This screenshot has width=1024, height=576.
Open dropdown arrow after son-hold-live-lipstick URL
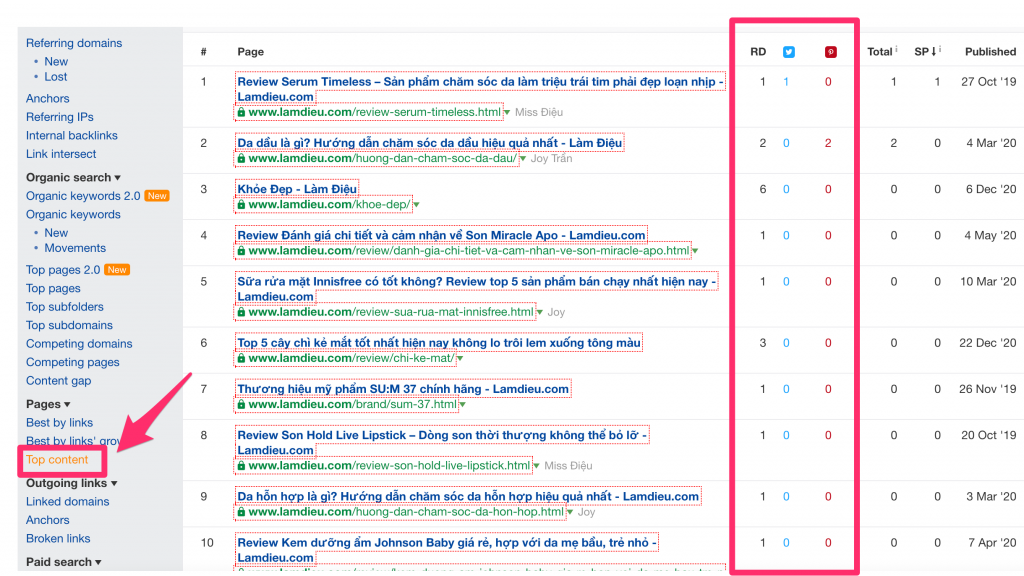point(537,466)
